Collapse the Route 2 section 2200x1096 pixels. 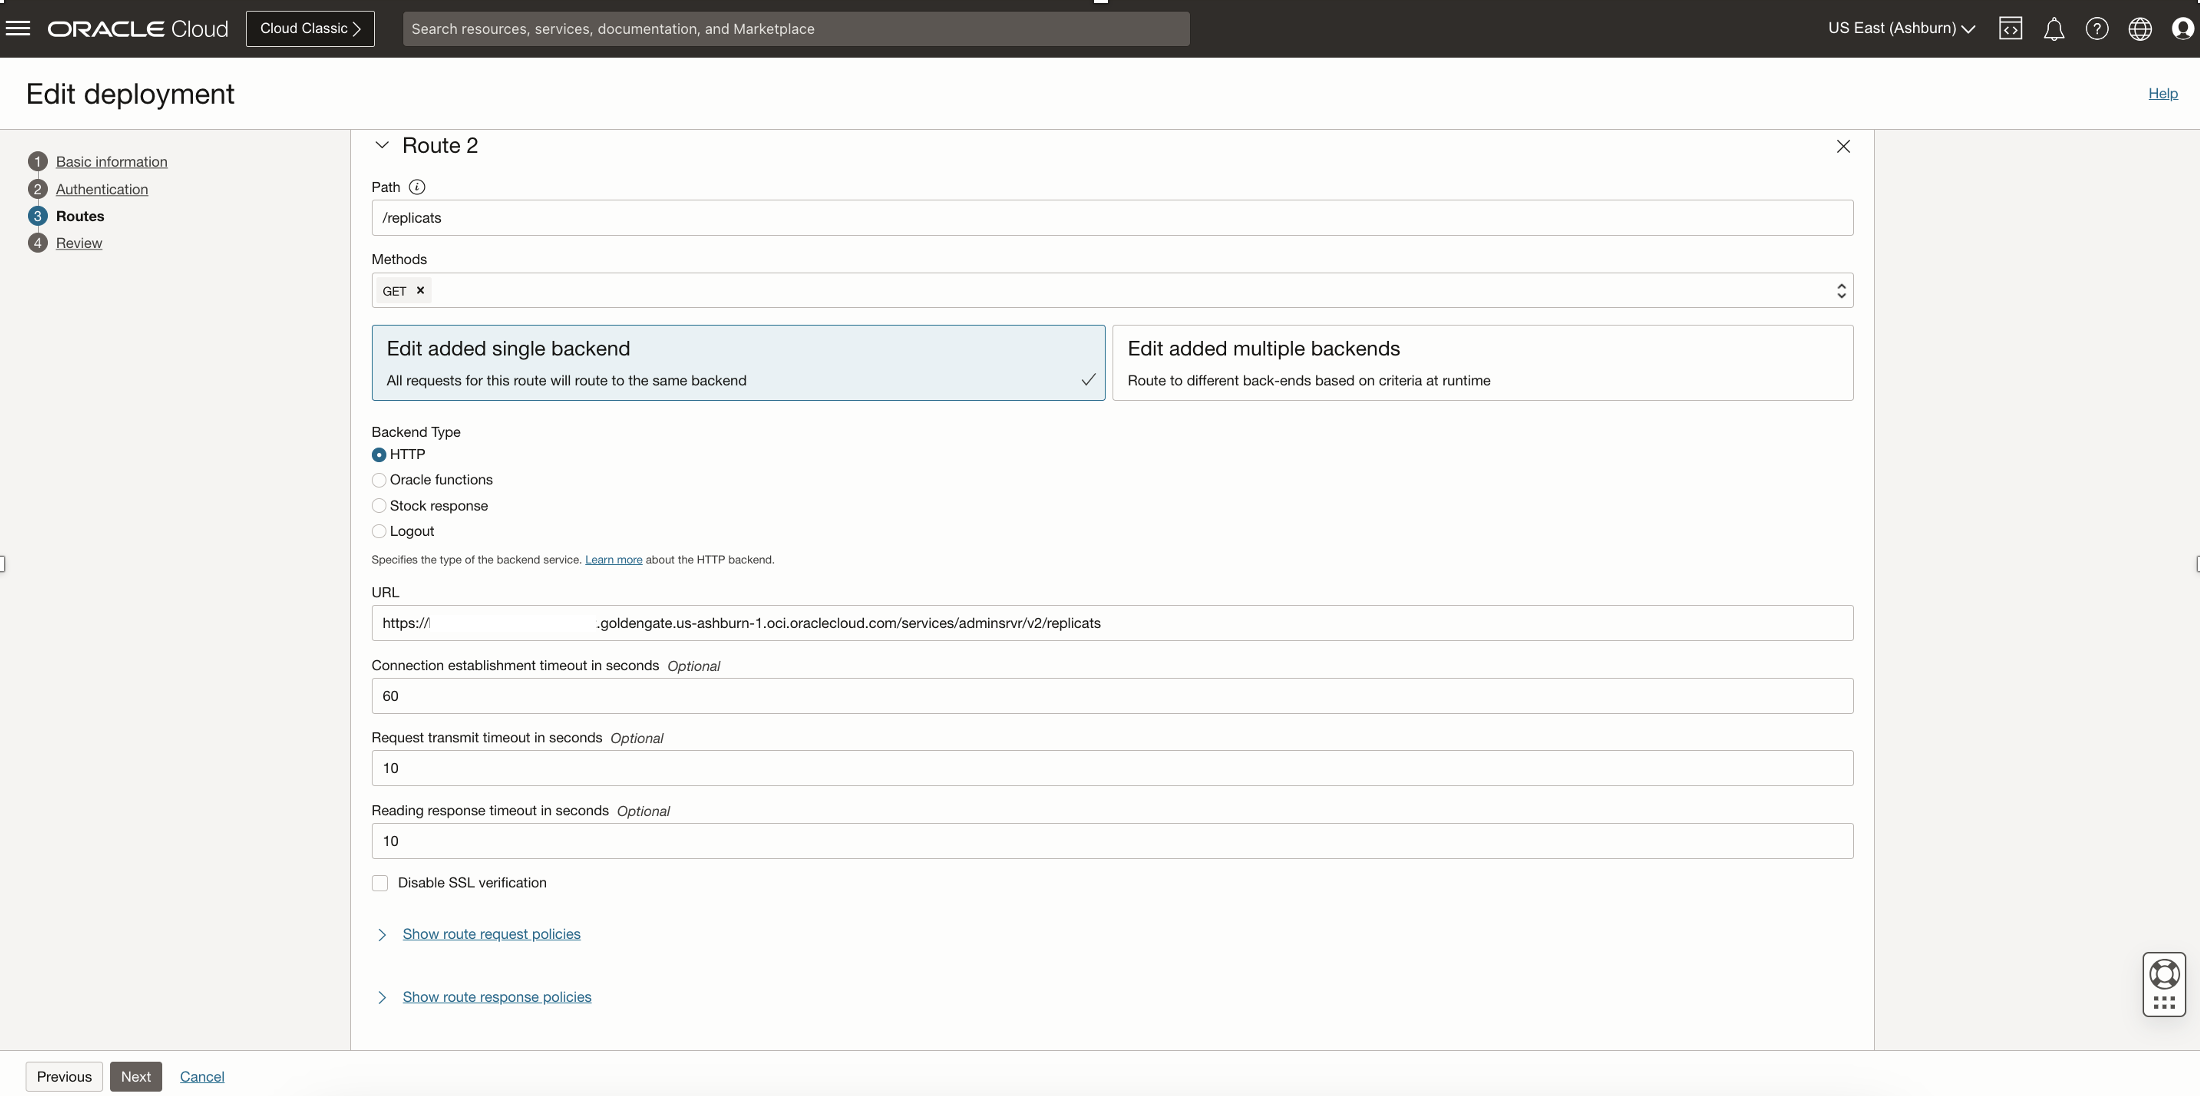(382, 146)
